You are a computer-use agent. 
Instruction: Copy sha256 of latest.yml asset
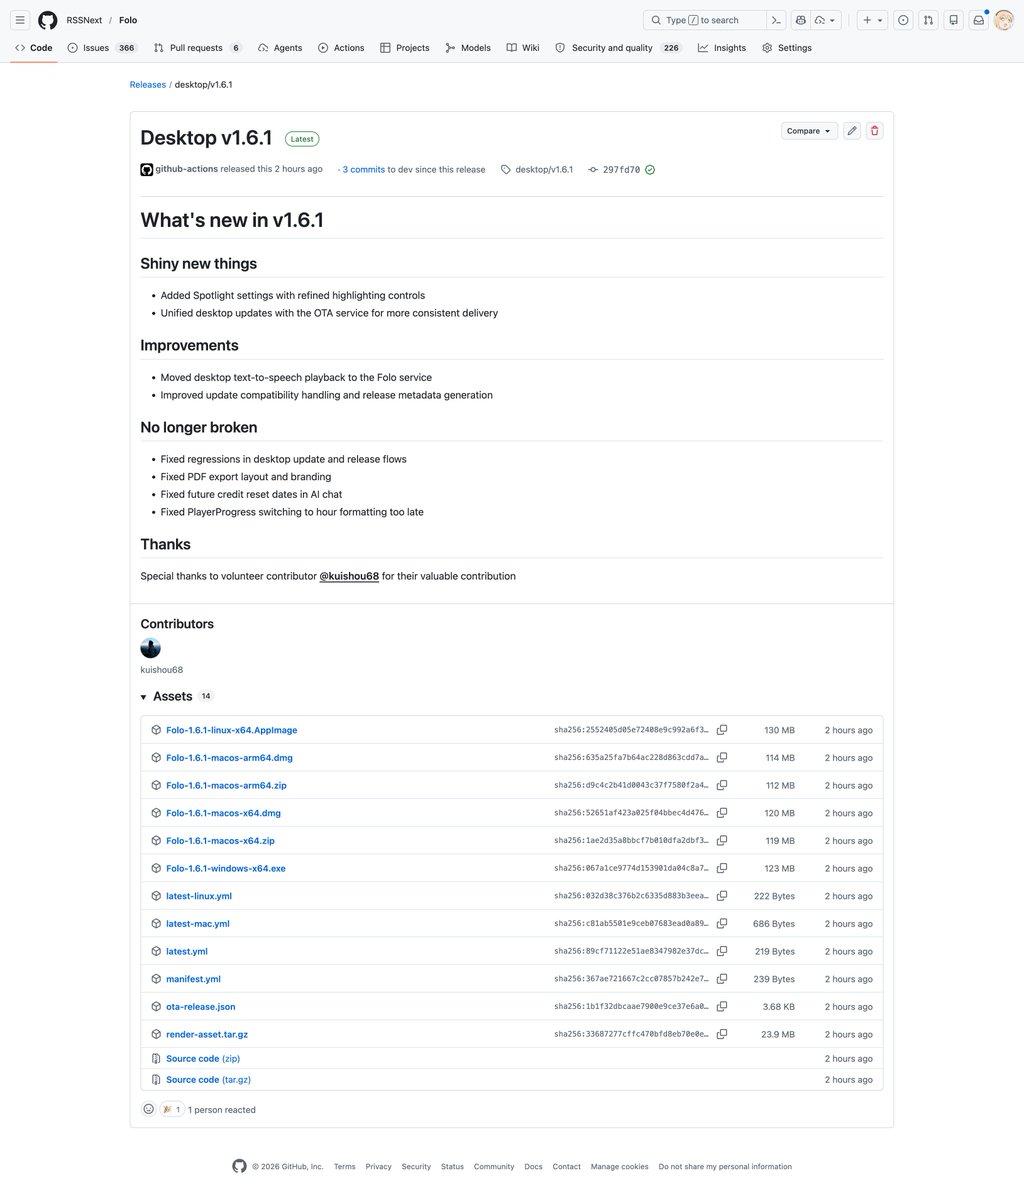pyautogui.click(x=722, y=952)
